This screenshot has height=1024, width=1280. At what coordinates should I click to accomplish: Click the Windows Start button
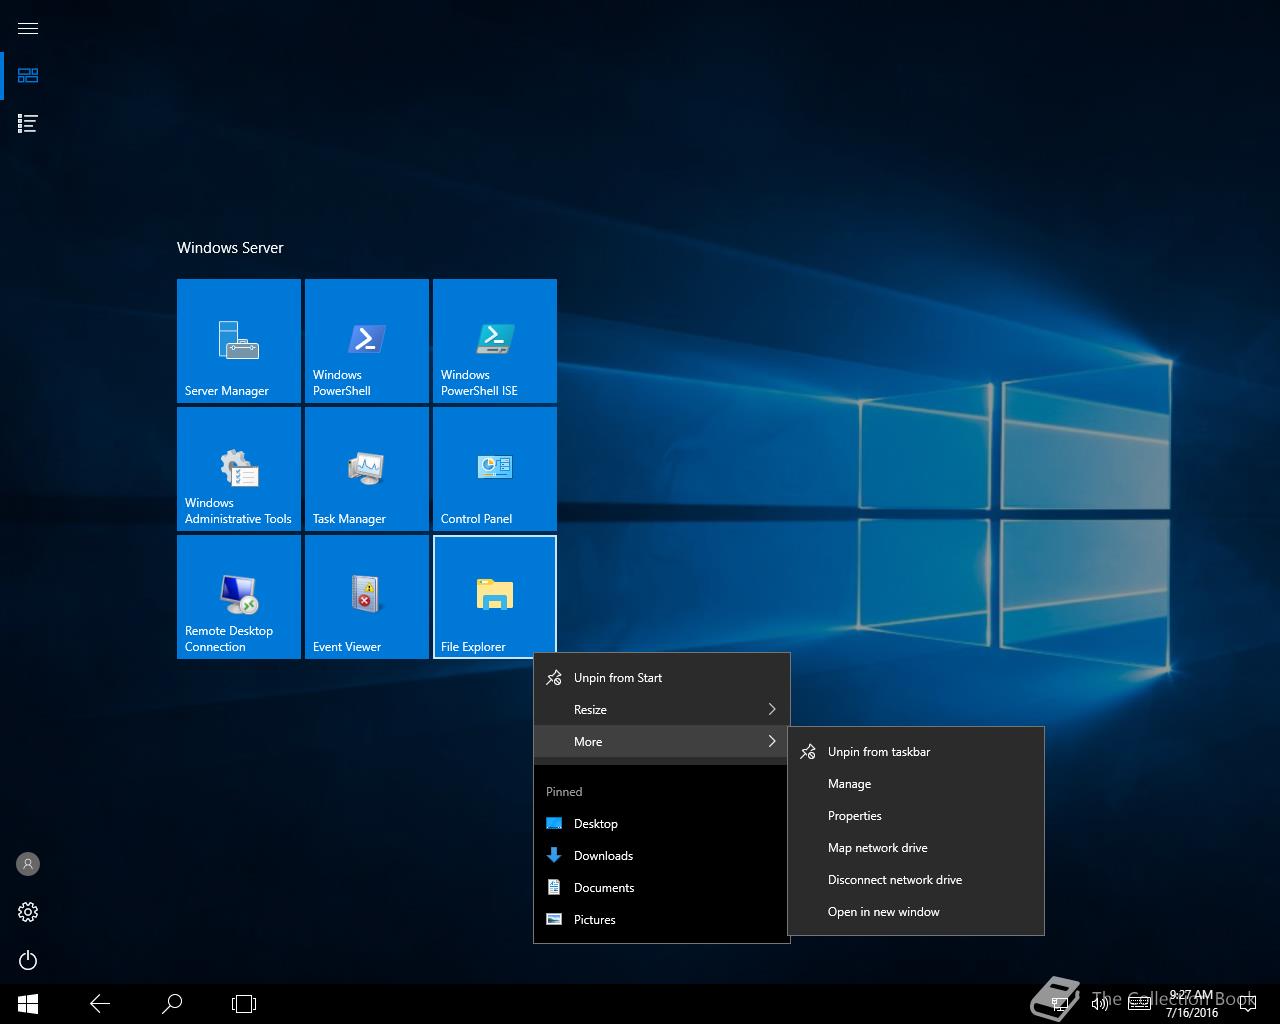[28, 1004]
